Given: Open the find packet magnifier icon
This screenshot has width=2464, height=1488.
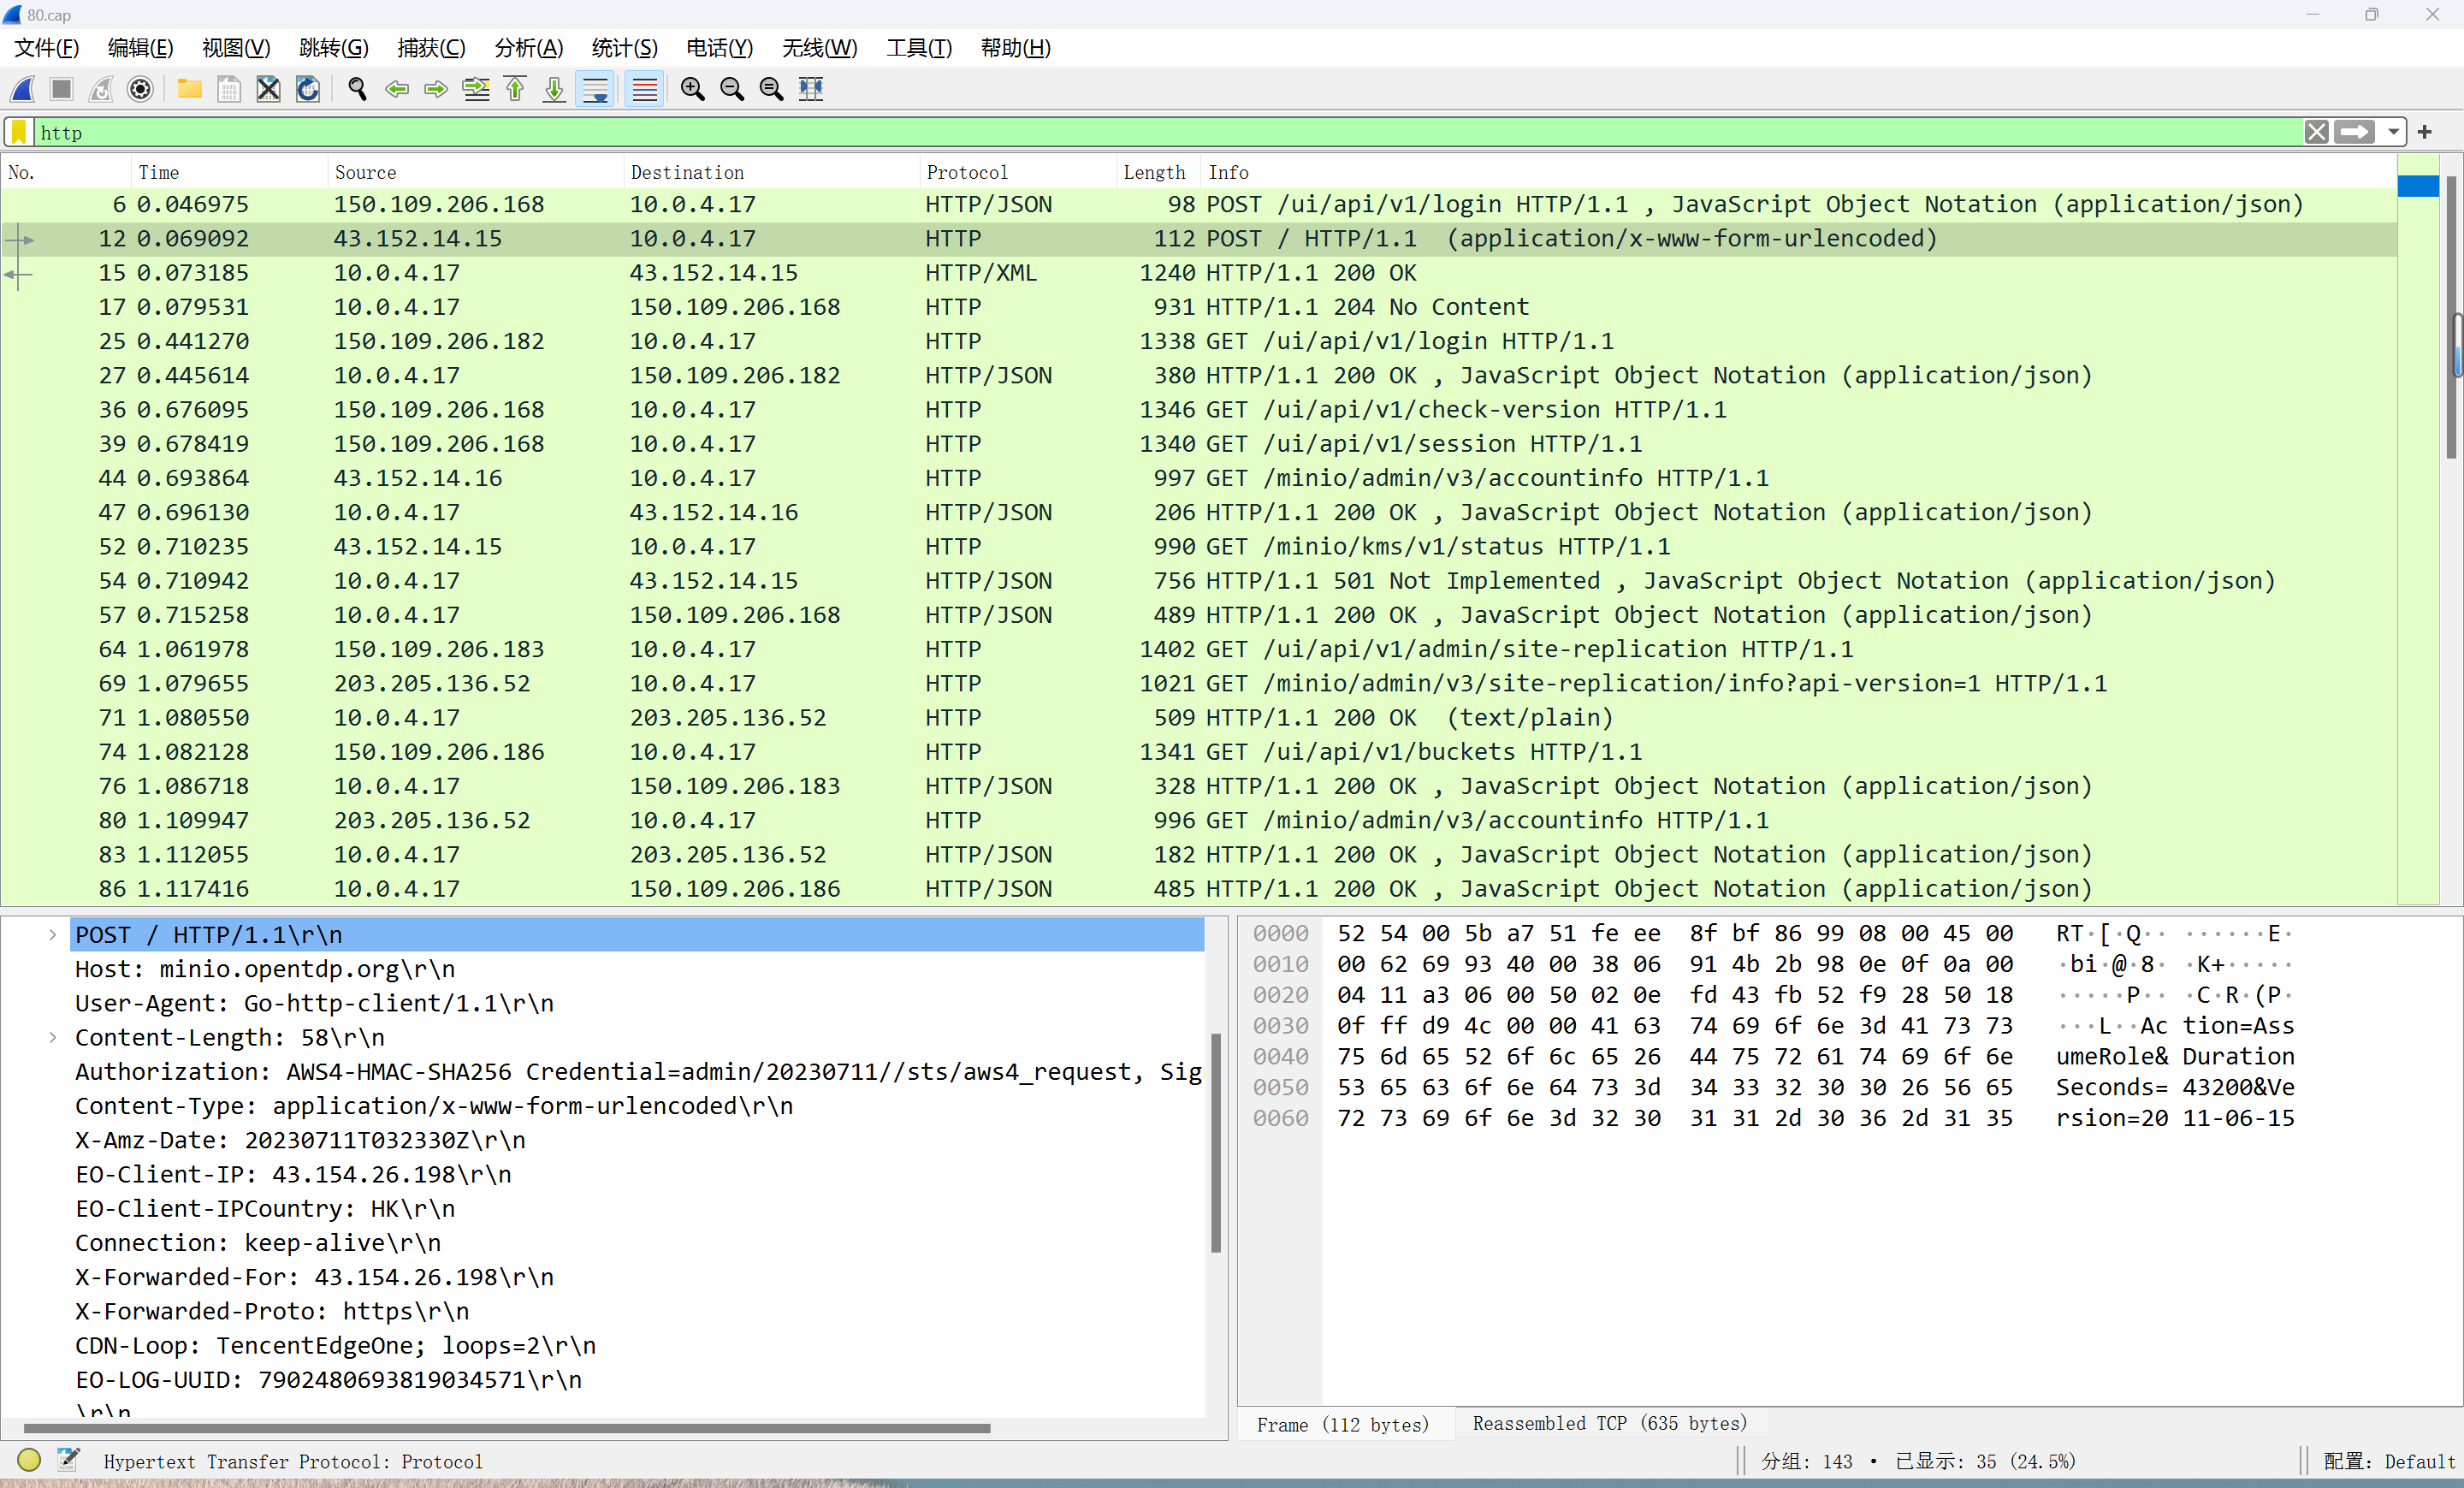Looking at the screenshot, I should pos(357,89).
